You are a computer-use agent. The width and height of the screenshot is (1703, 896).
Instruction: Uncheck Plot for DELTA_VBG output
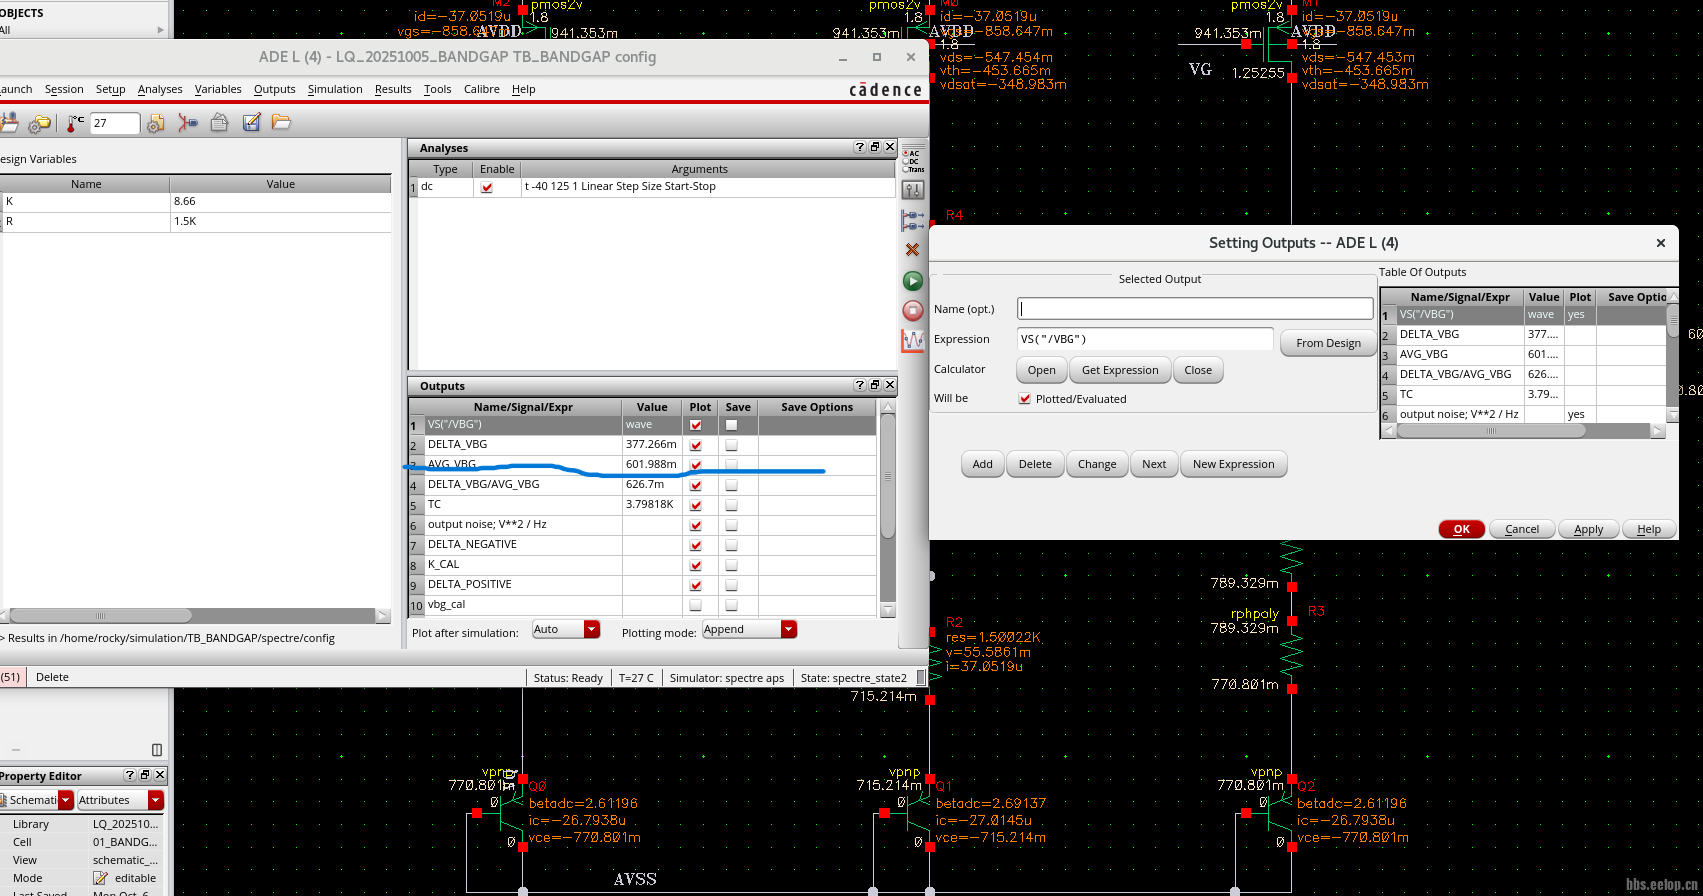696,445
